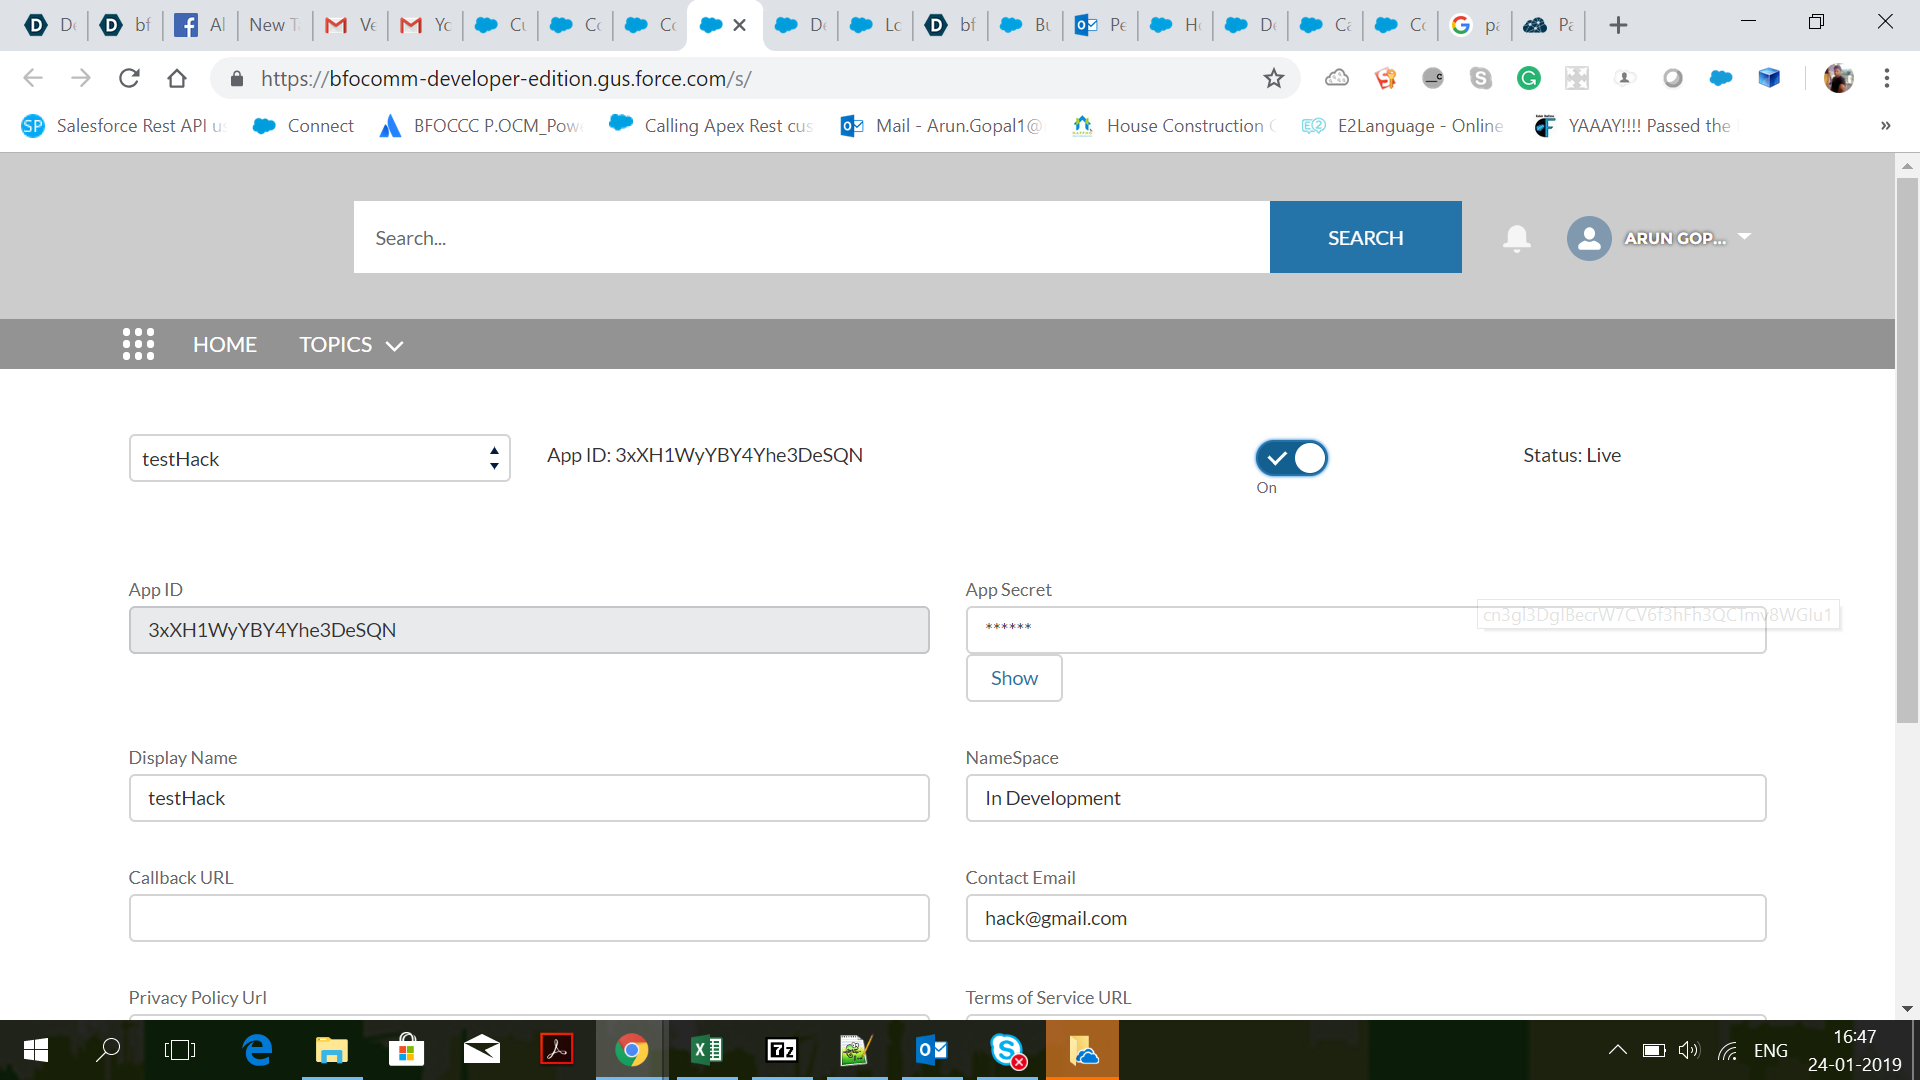Open the testHack app selector dropdown

(x=319, y=458)
